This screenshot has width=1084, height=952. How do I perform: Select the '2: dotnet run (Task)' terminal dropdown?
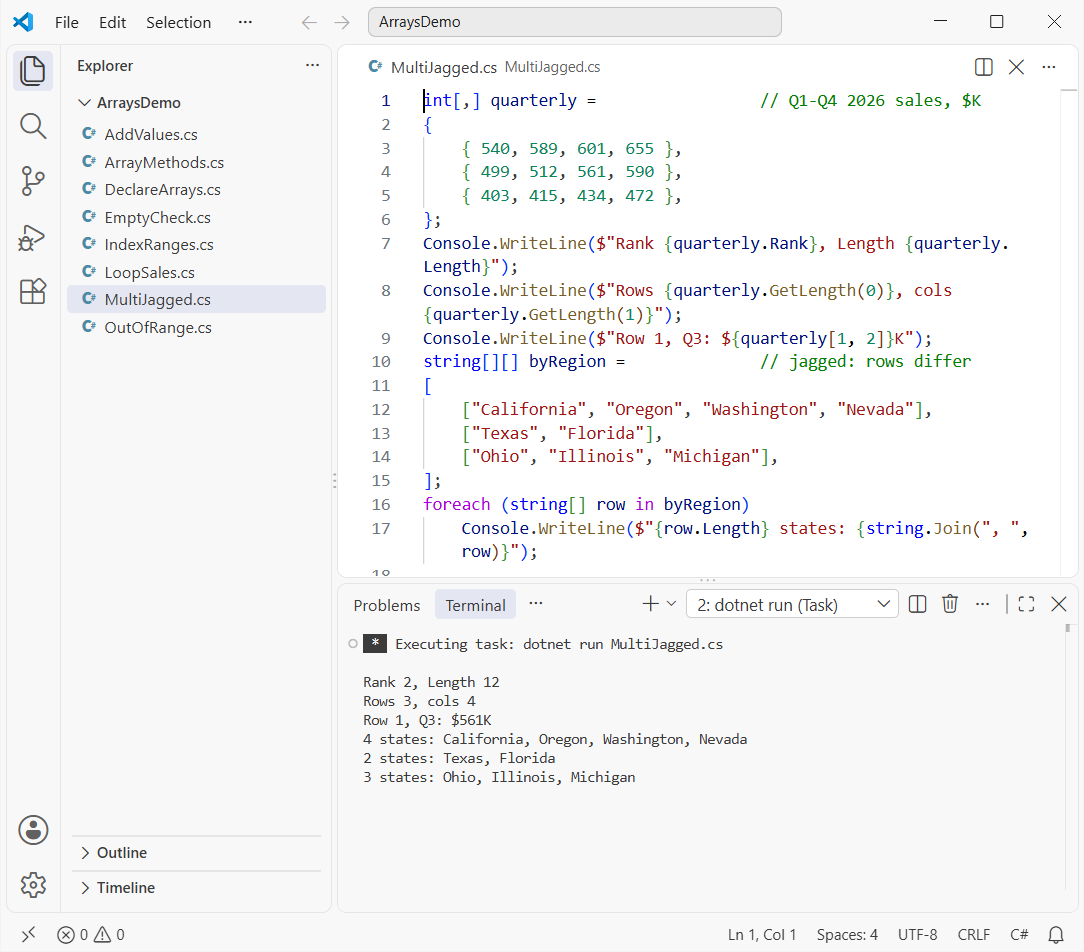pos(792,604)
